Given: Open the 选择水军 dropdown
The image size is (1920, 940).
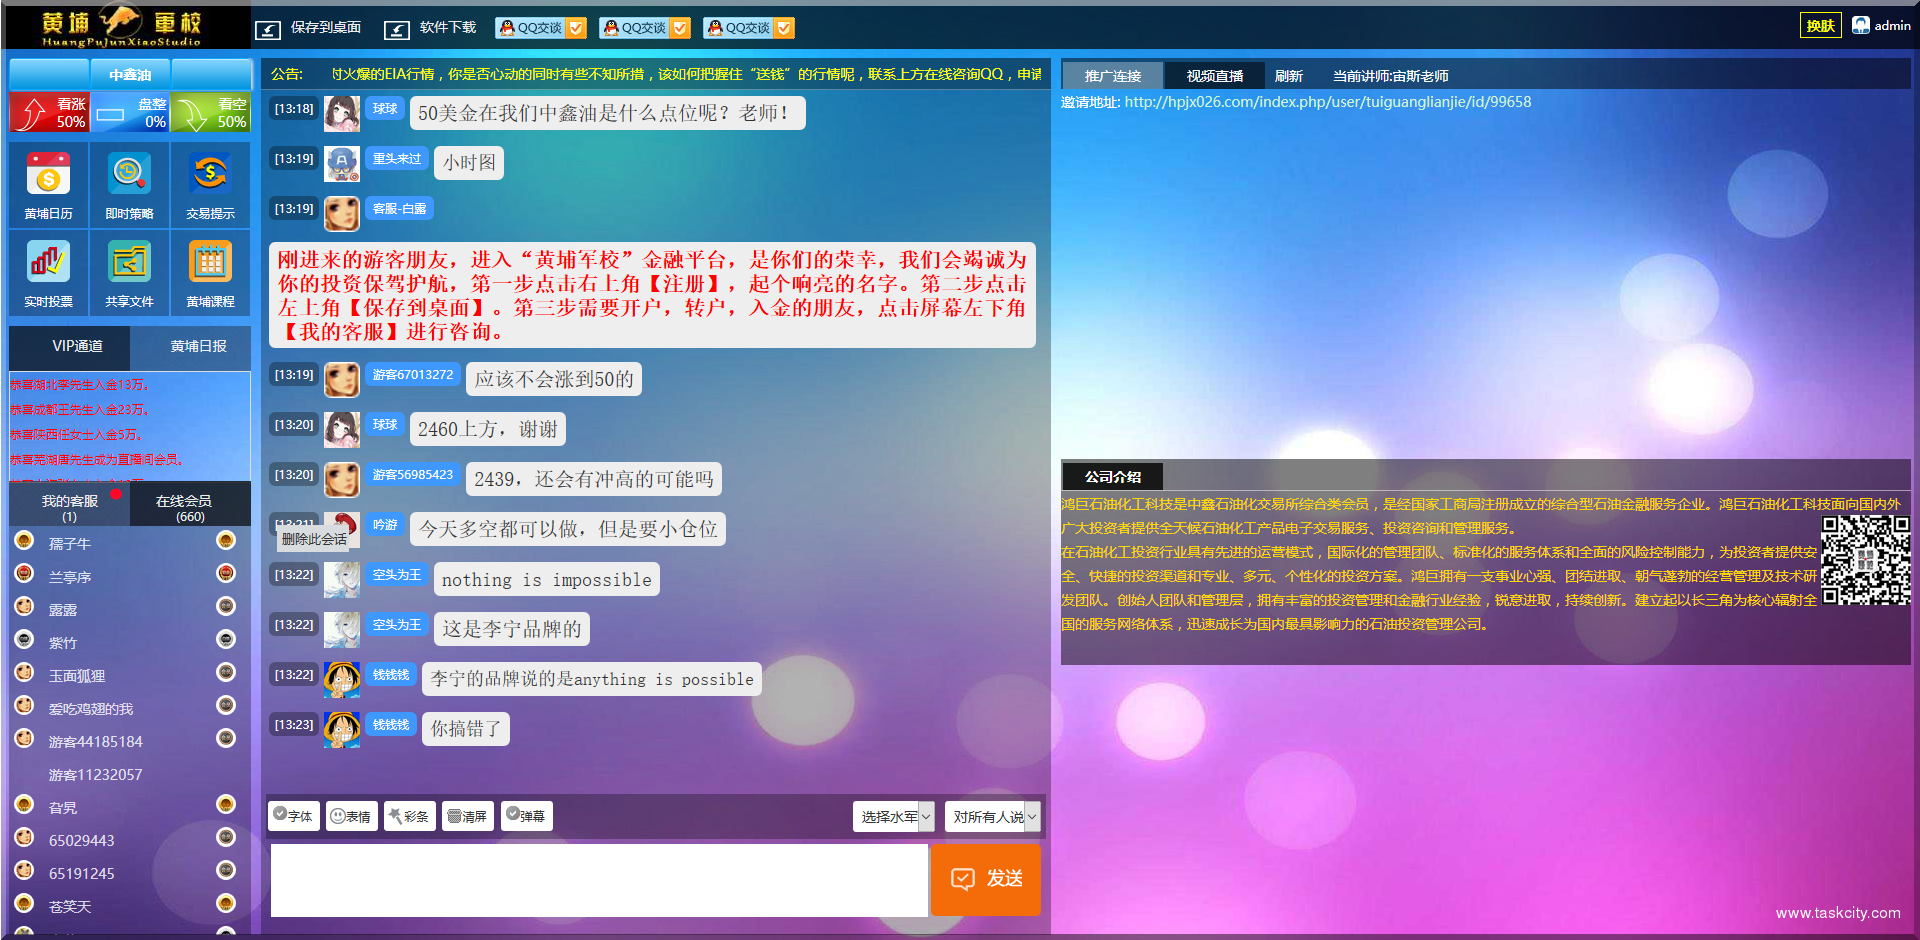Looking at the screenshot, I should (x=892, y=816).
